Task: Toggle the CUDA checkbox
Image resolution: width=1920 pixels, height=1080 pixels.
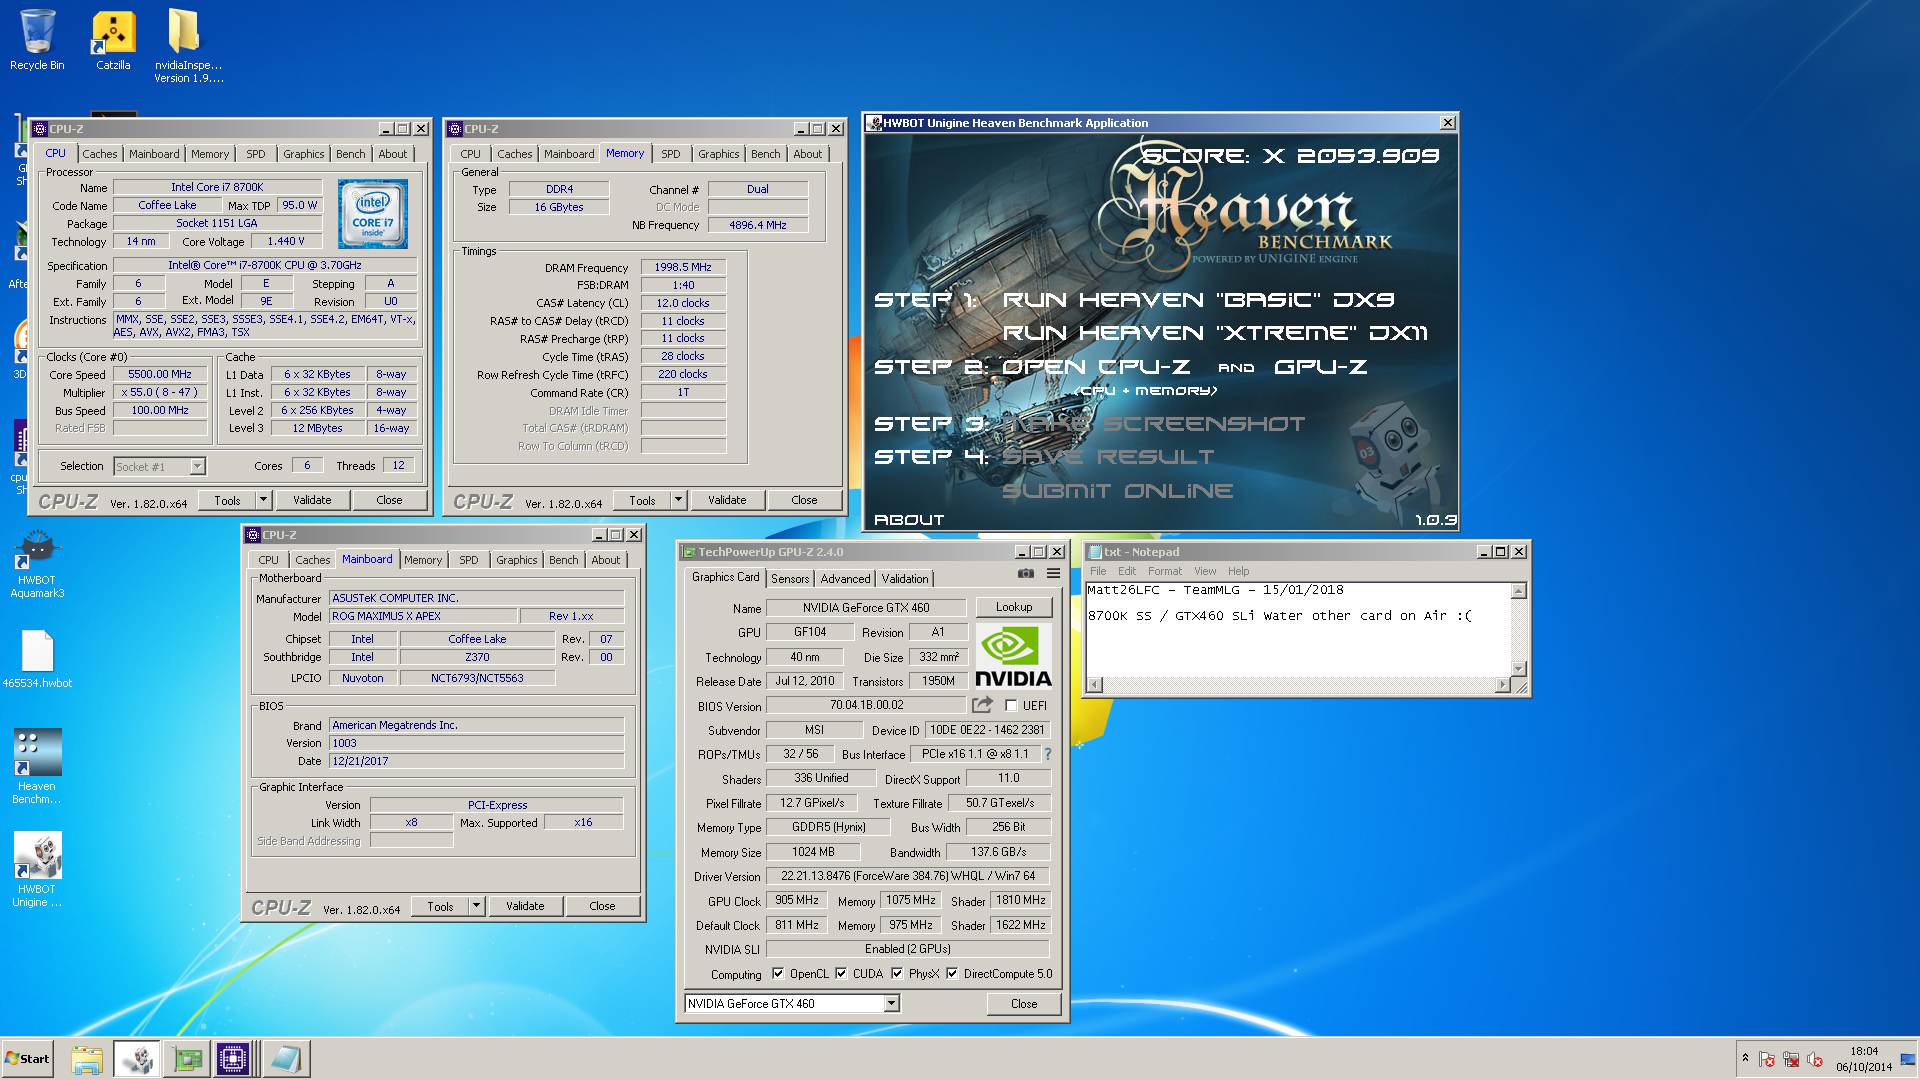Action: 841,974
